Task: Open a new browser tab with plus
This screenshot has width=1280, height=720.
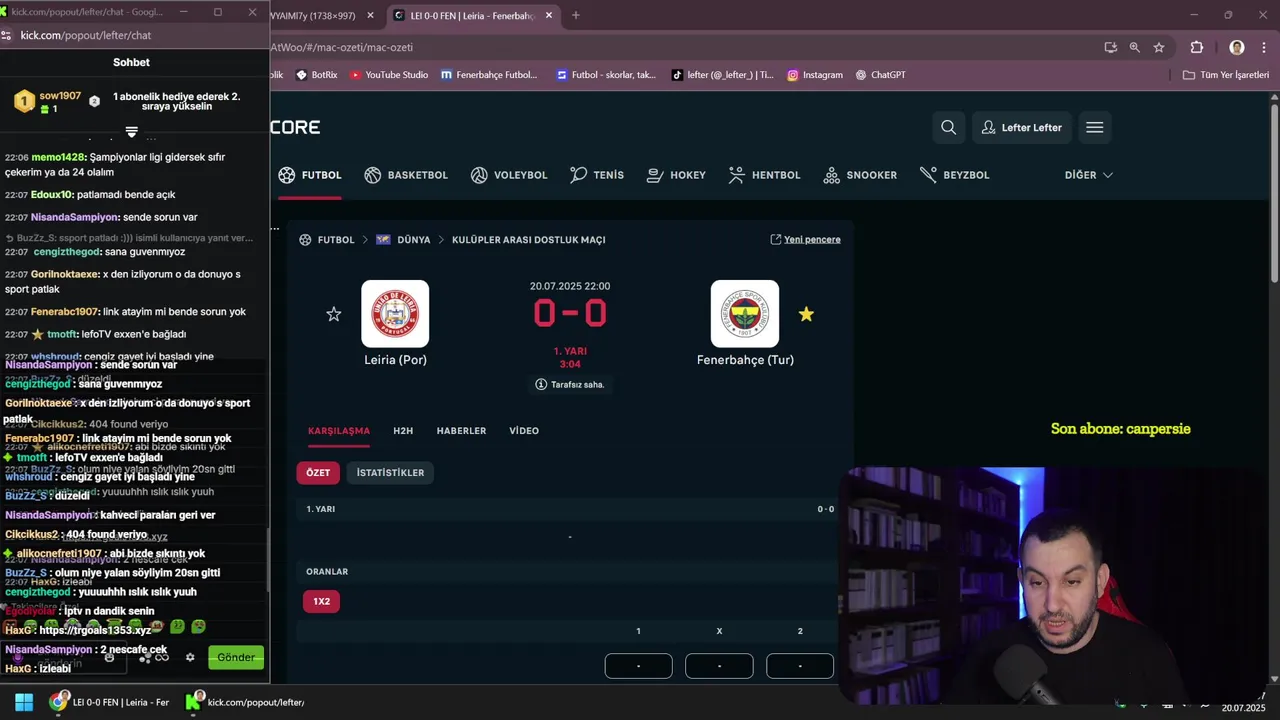Action: coord(575,15)
